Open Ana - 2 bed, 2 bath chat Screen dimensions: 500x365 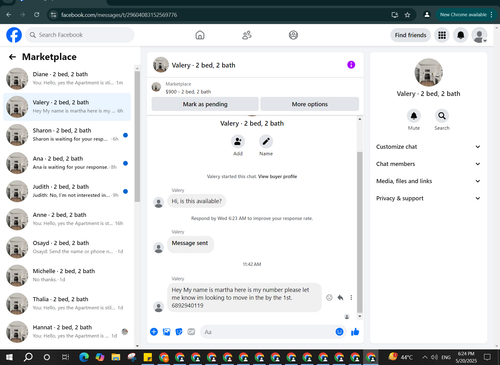tap(67, 163)
